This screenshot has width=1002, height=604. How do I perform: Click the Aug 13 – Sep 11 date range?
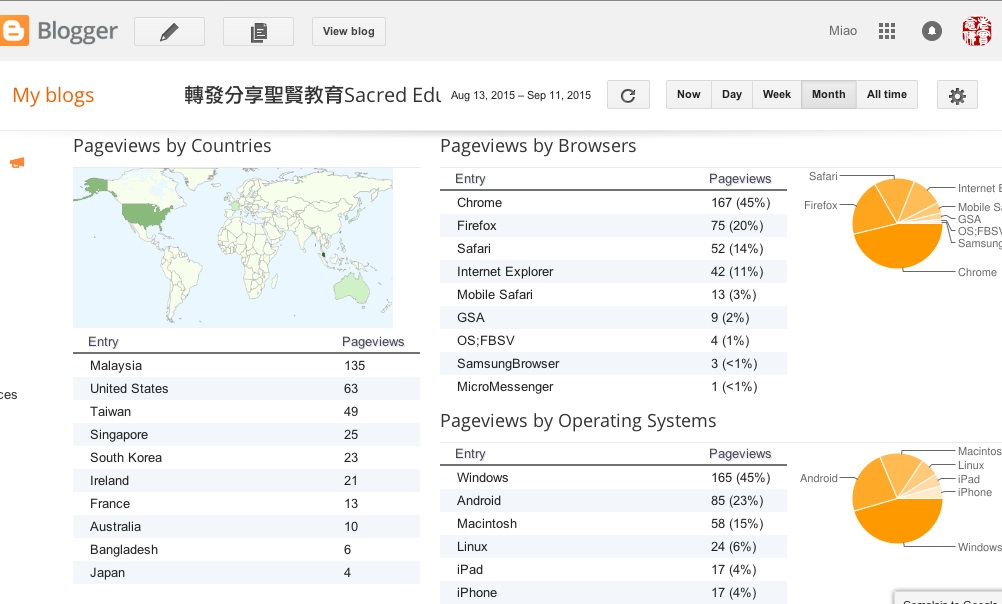tap(521, 95)
